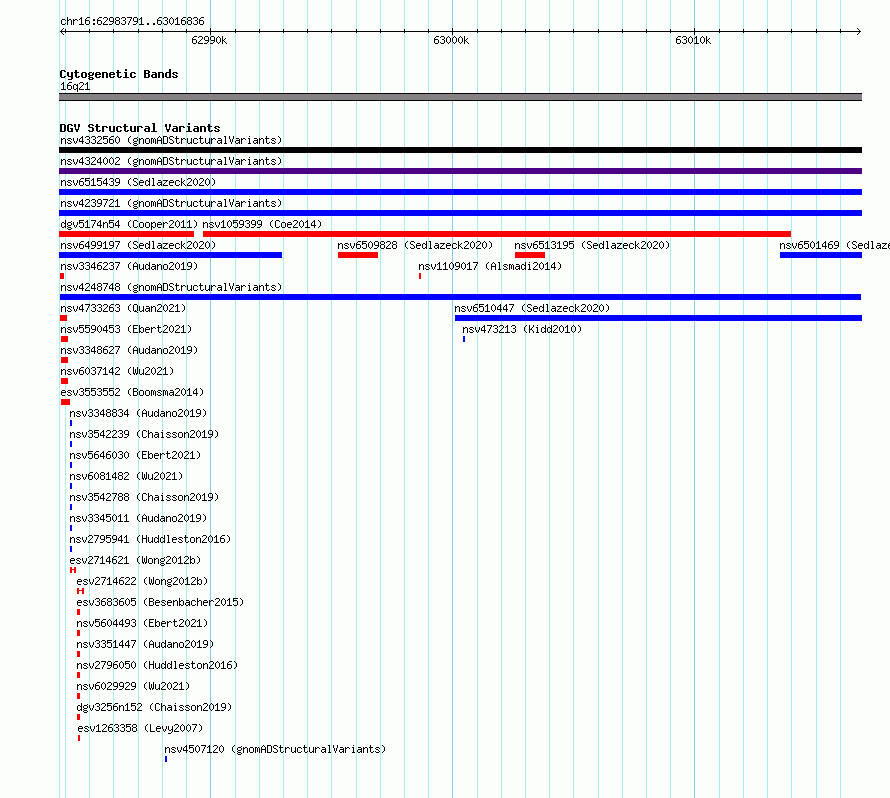Open nsv3542788 Chaisson2019 label

pyautogui.click(x=144, y=497)
